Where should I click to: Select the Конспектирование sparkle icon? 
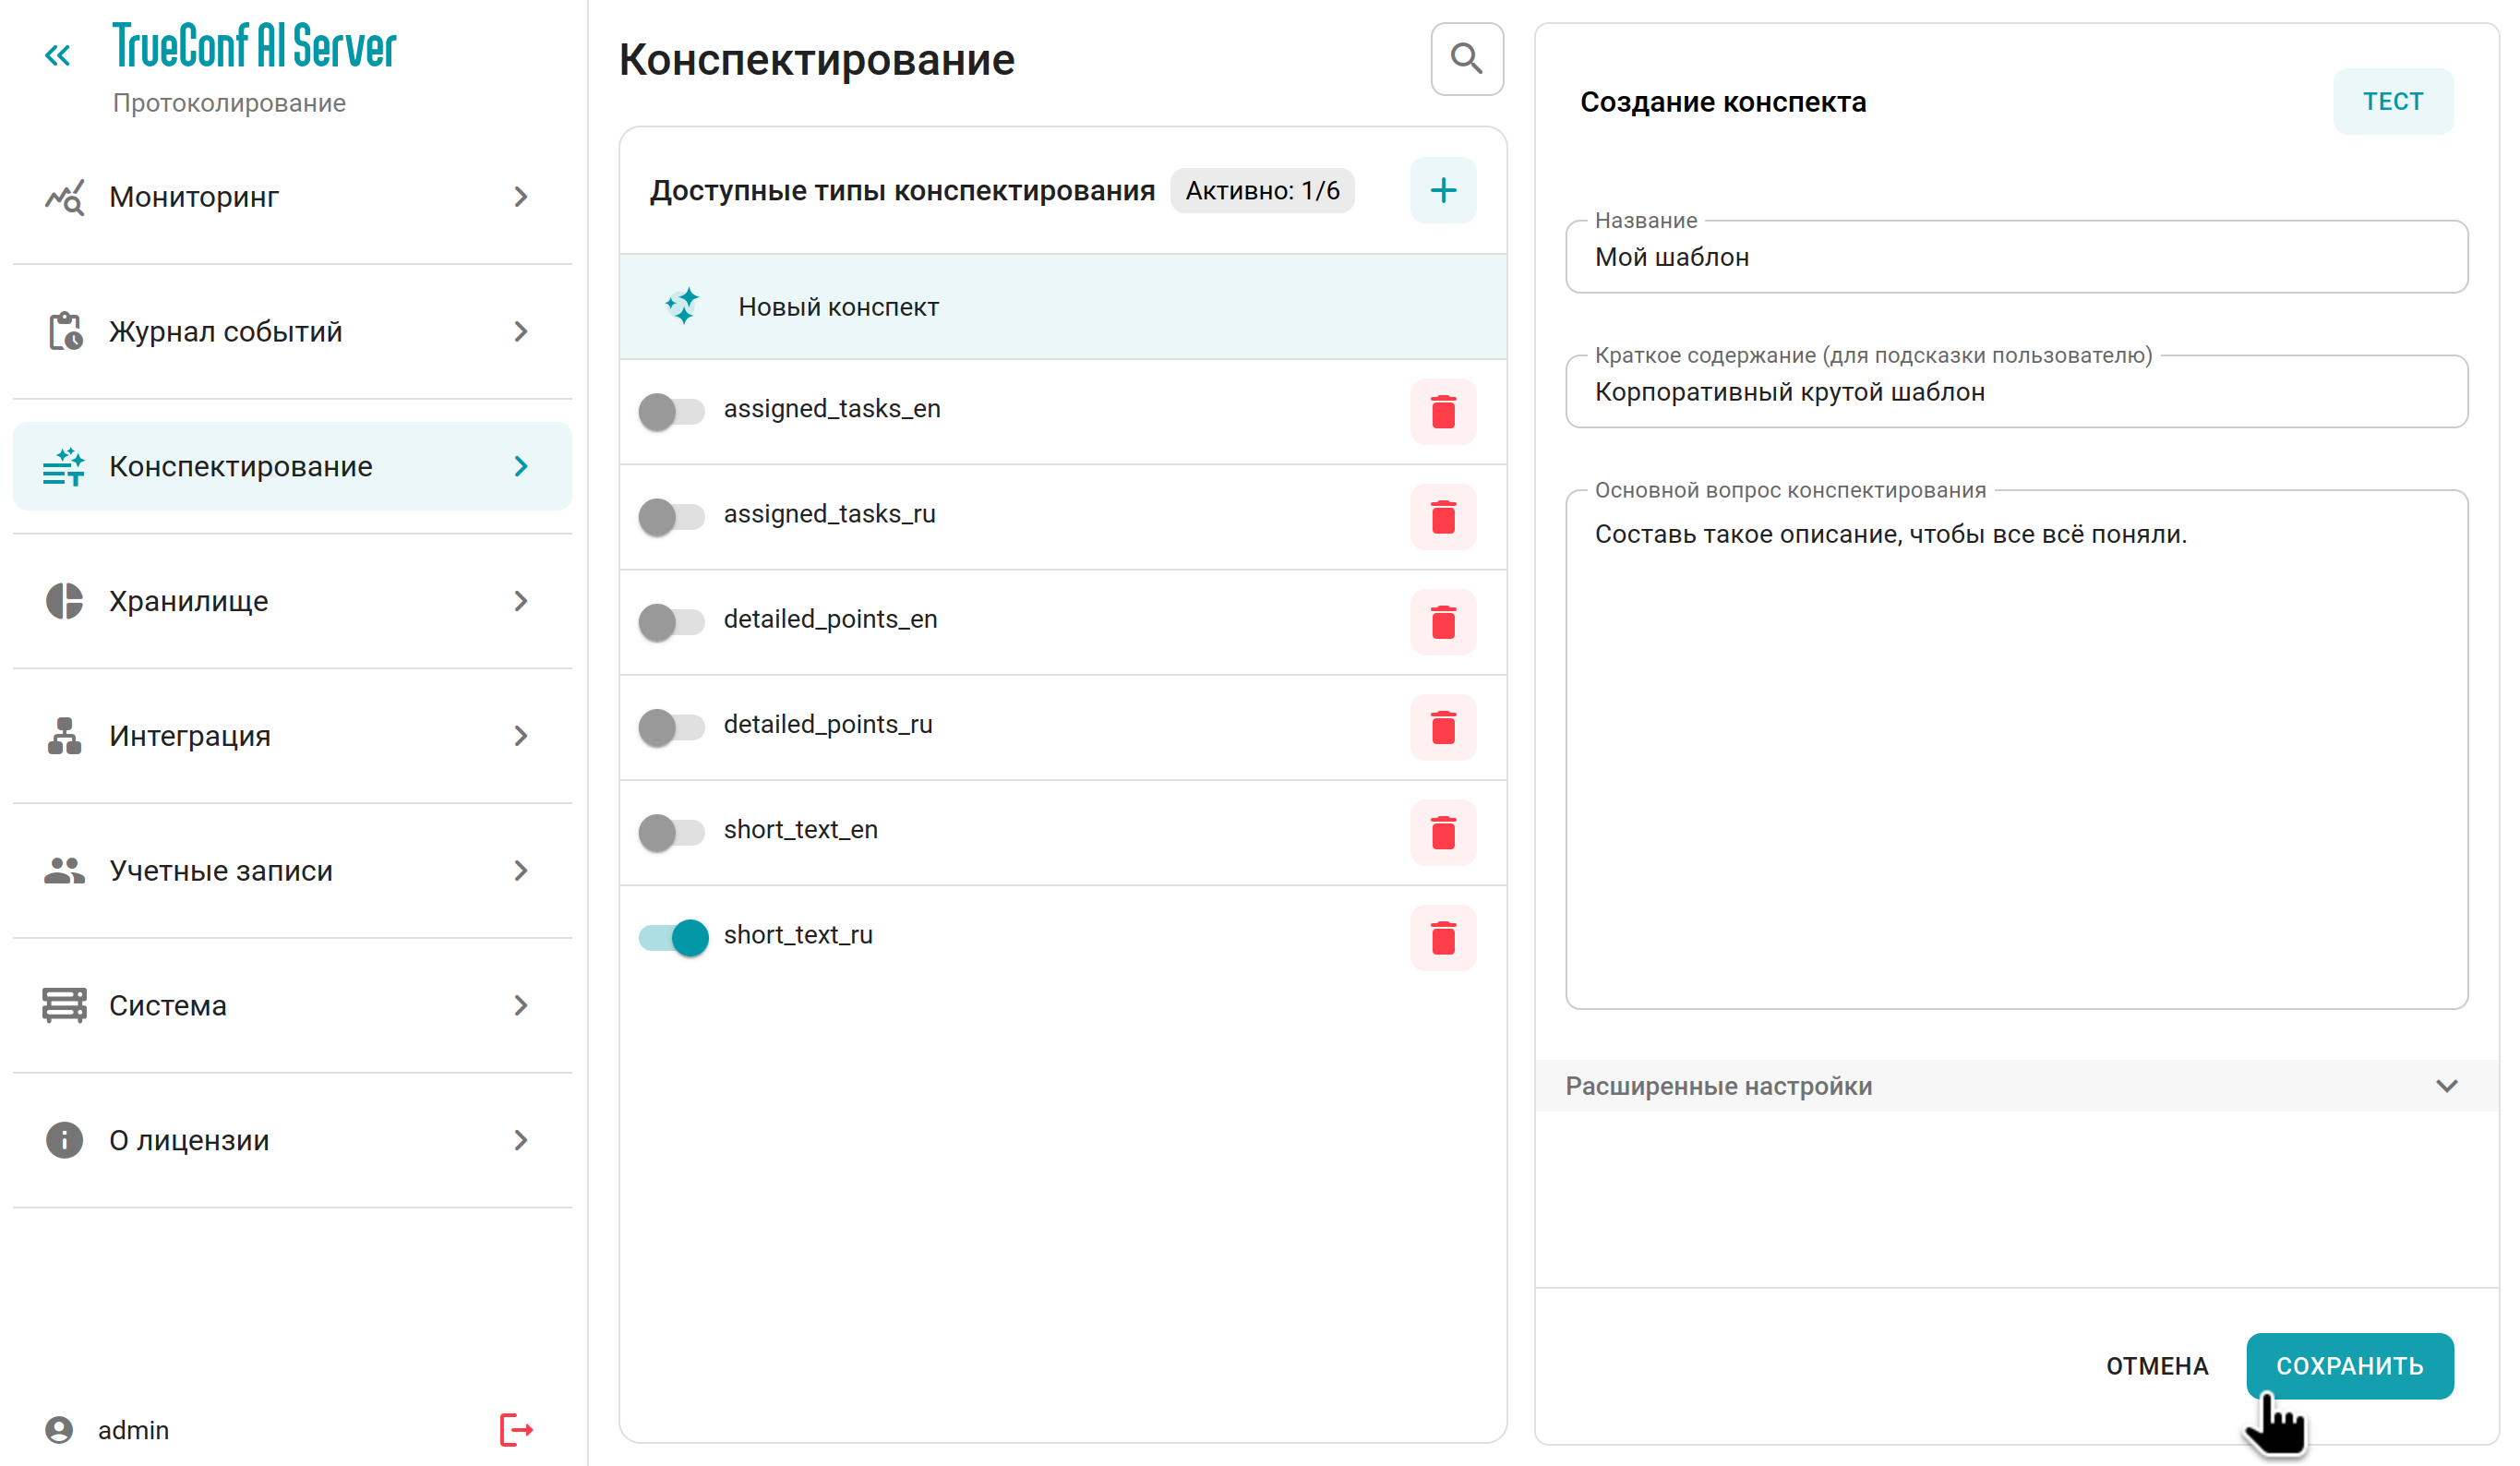point(64,466)
